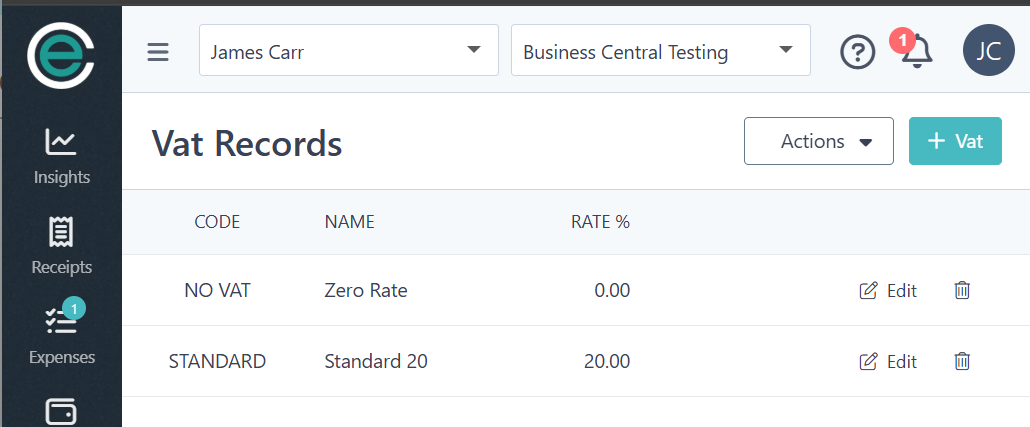Go to Insights in sidebar

point(61,157)
